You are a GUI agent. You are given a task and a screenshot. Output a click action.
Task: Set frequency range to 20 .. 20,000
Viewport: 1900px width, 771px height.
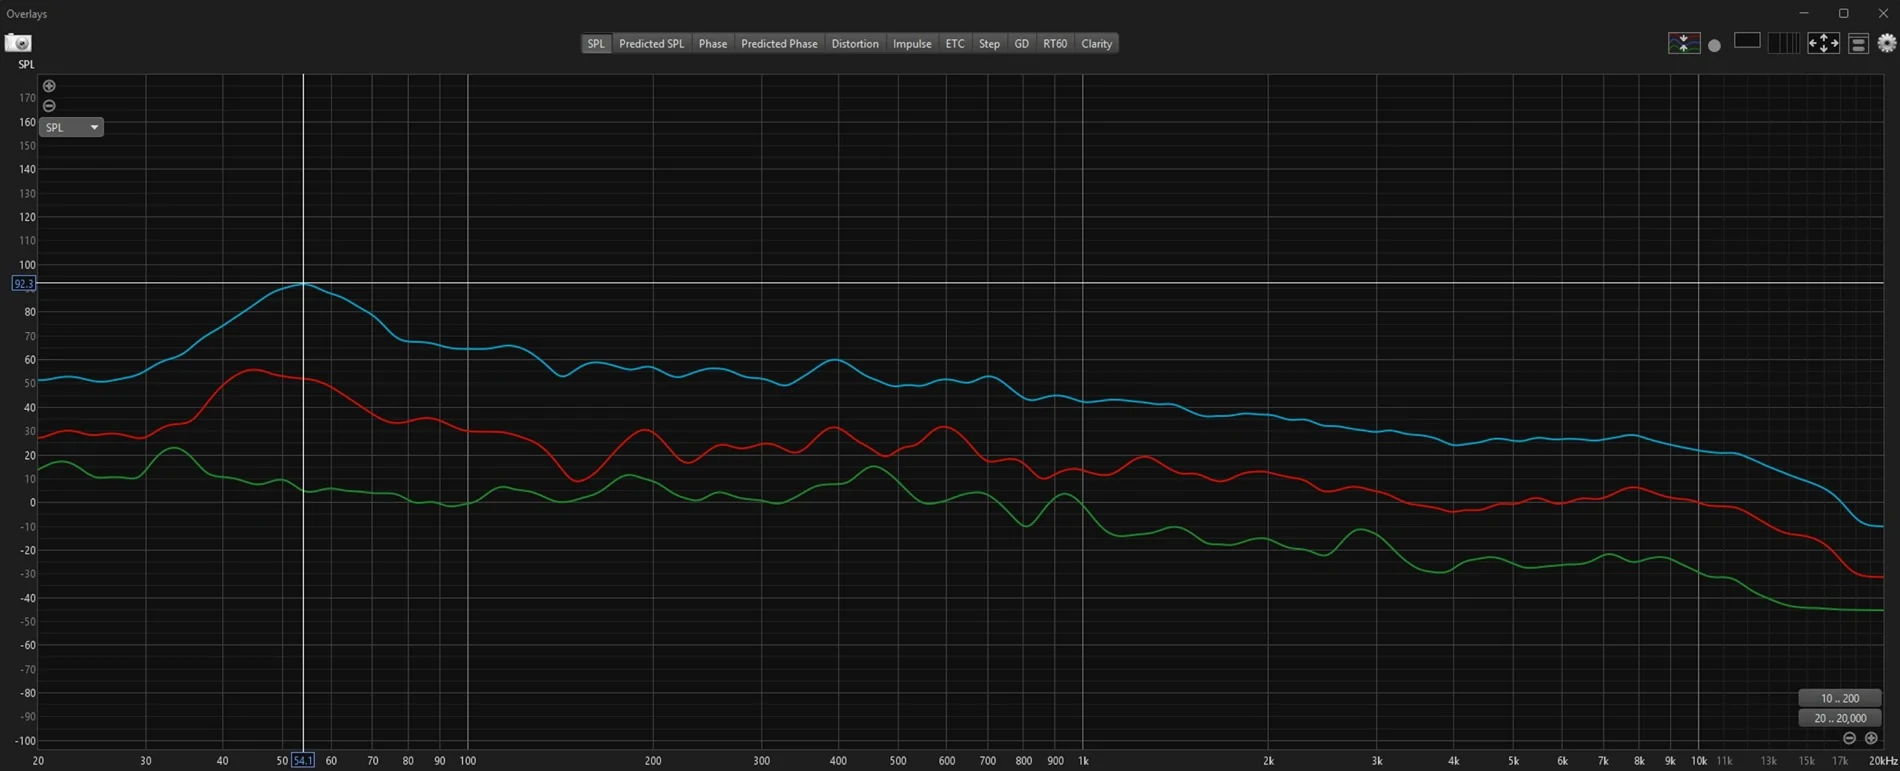coord(1839,718)
